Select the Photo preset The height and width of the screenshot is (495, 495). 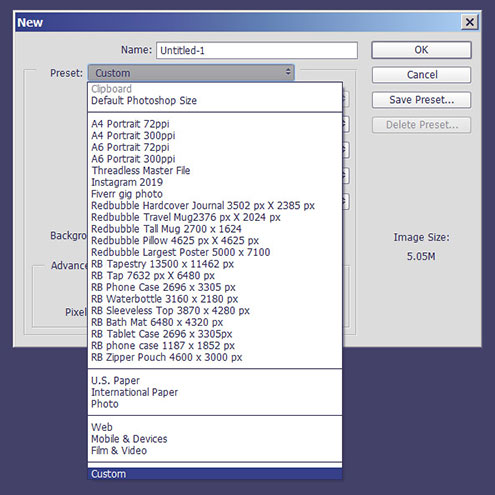[x=215, y=404]
